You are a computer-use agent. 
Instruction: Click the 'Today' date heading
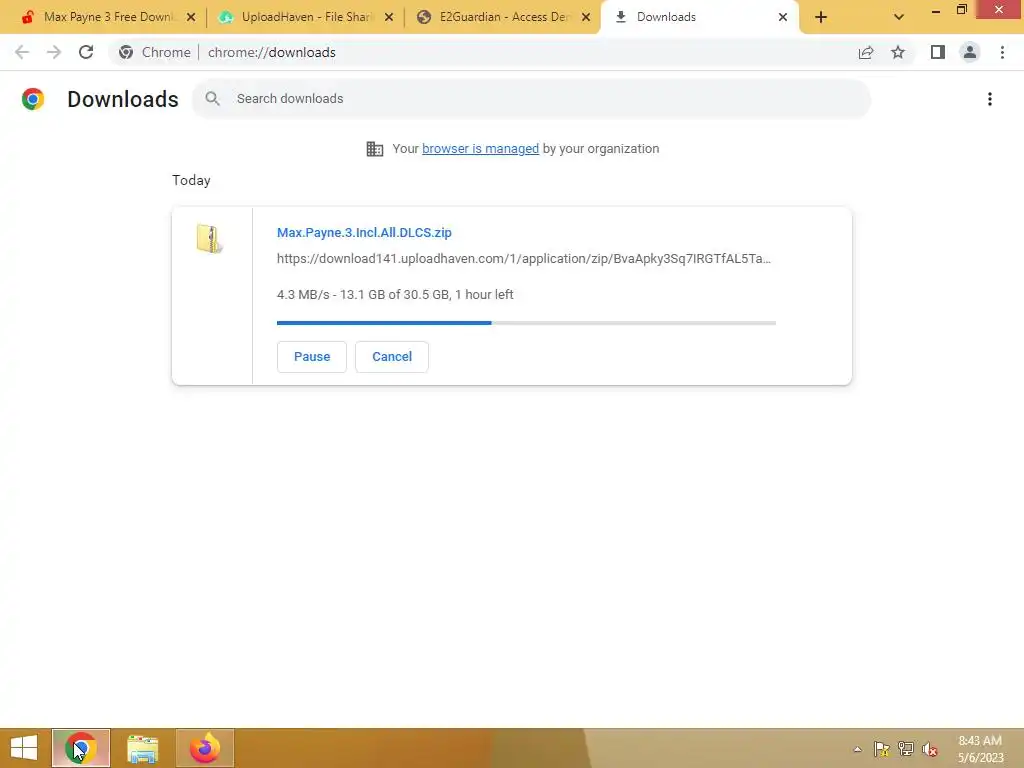[191, 180]
